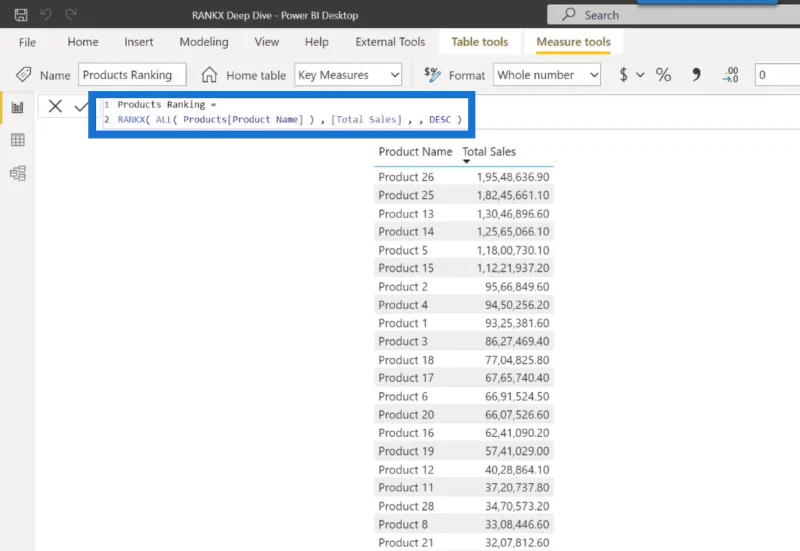Click the currency dollar format icon

click(x=623, y=75)
